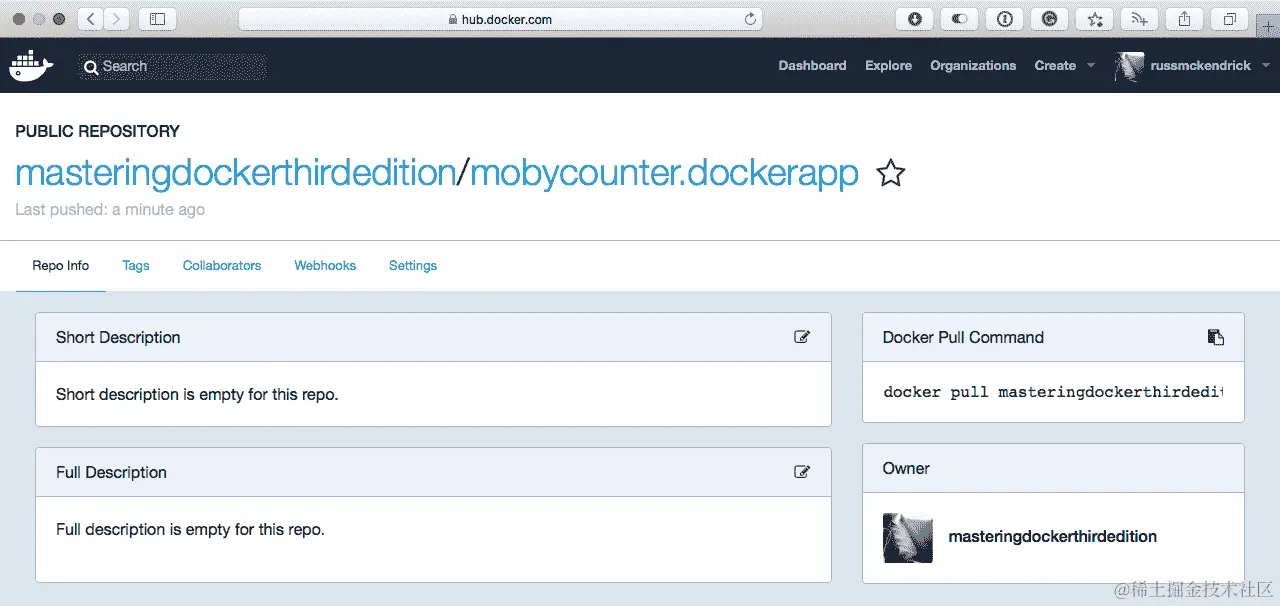Click the toggle-switch extension icon
The height and width of the screenshot is (606, 1280).
[x=959, y=19]
